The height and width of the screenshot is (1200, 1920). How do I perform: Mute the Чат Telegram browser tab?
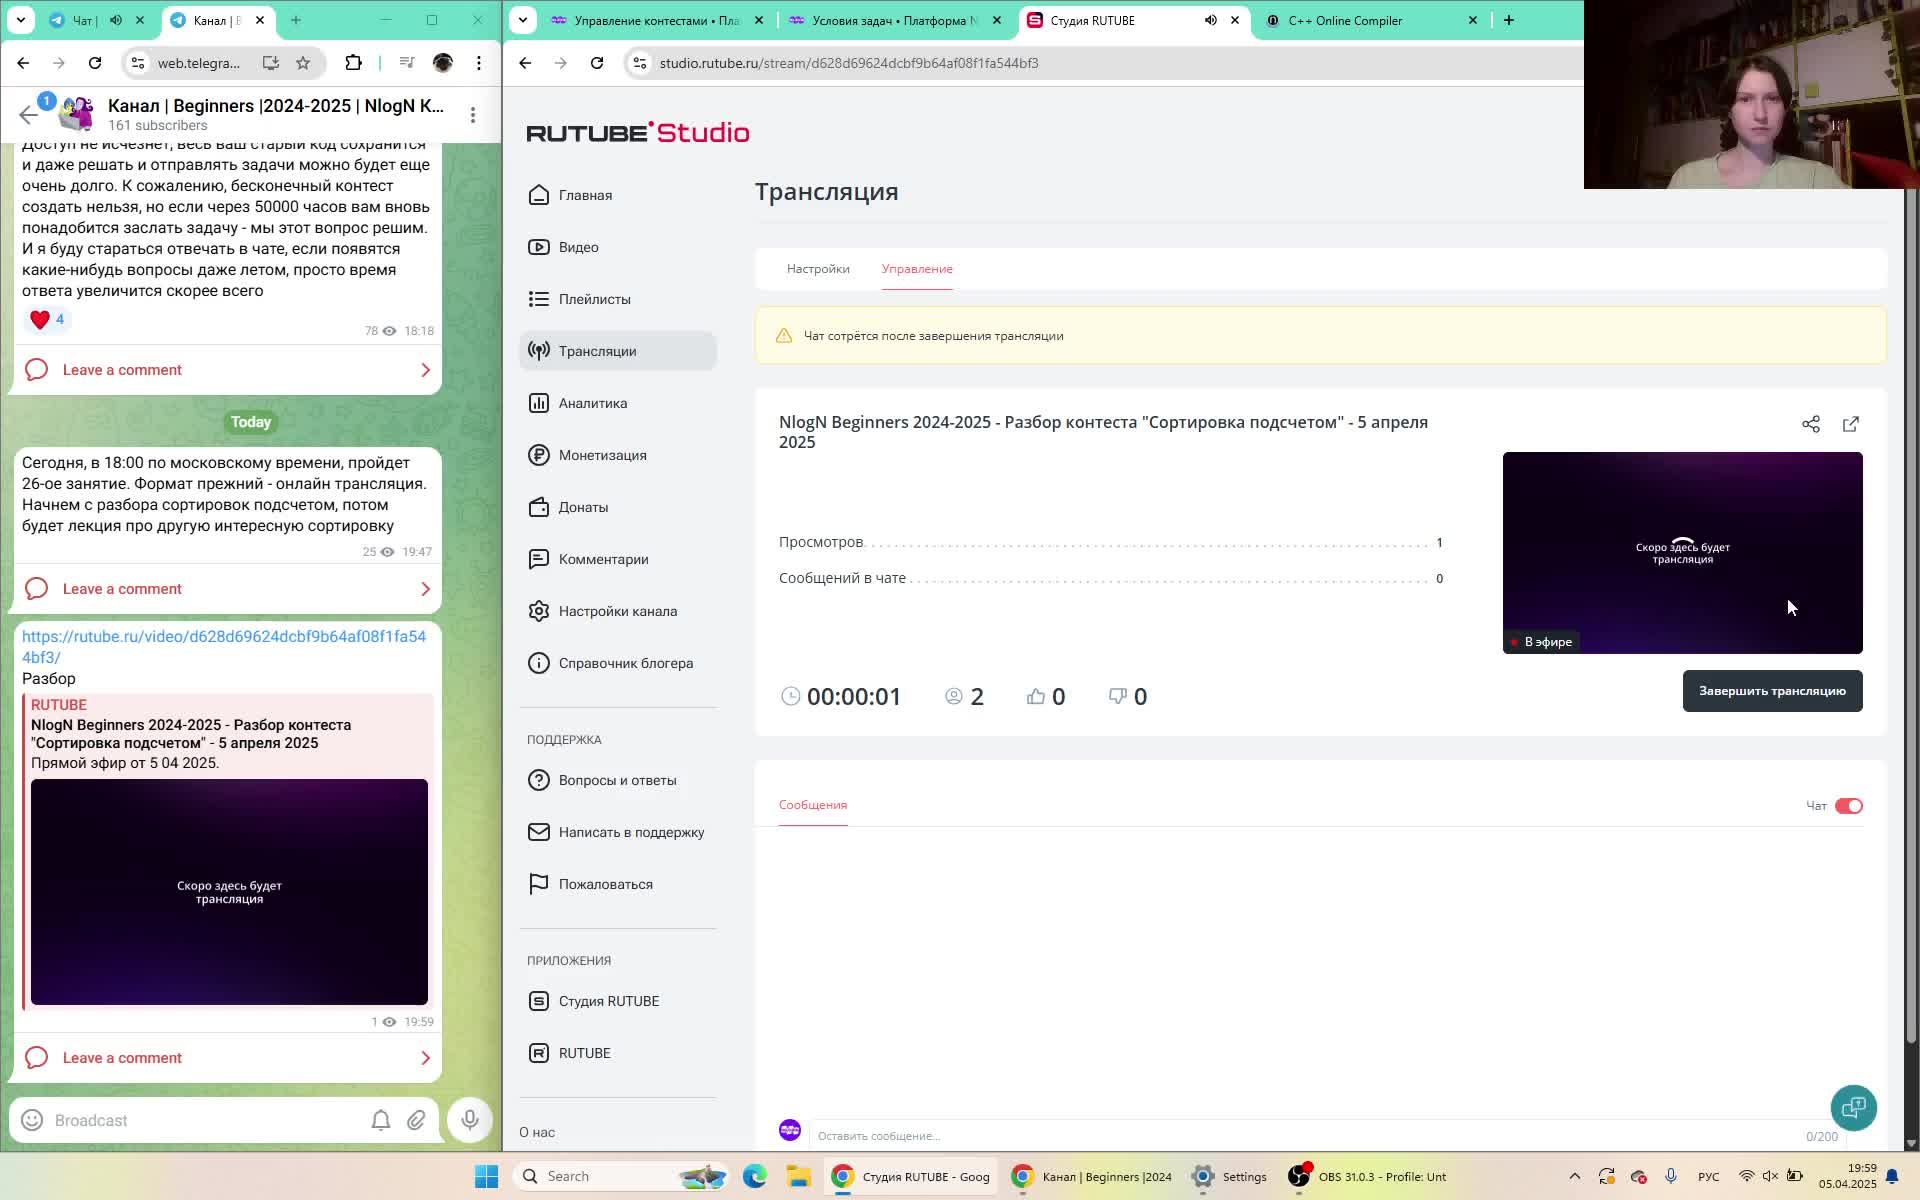point(114,20)
